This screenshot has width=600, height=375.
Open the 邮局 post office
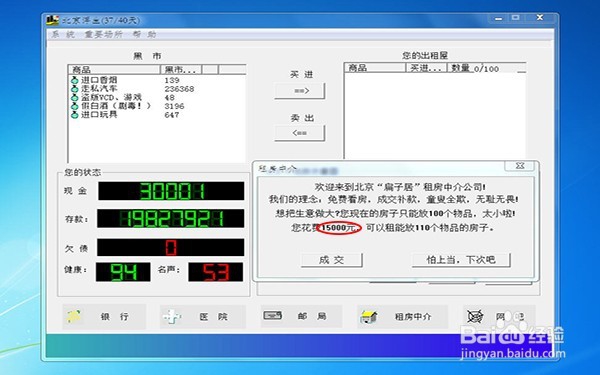301,316
